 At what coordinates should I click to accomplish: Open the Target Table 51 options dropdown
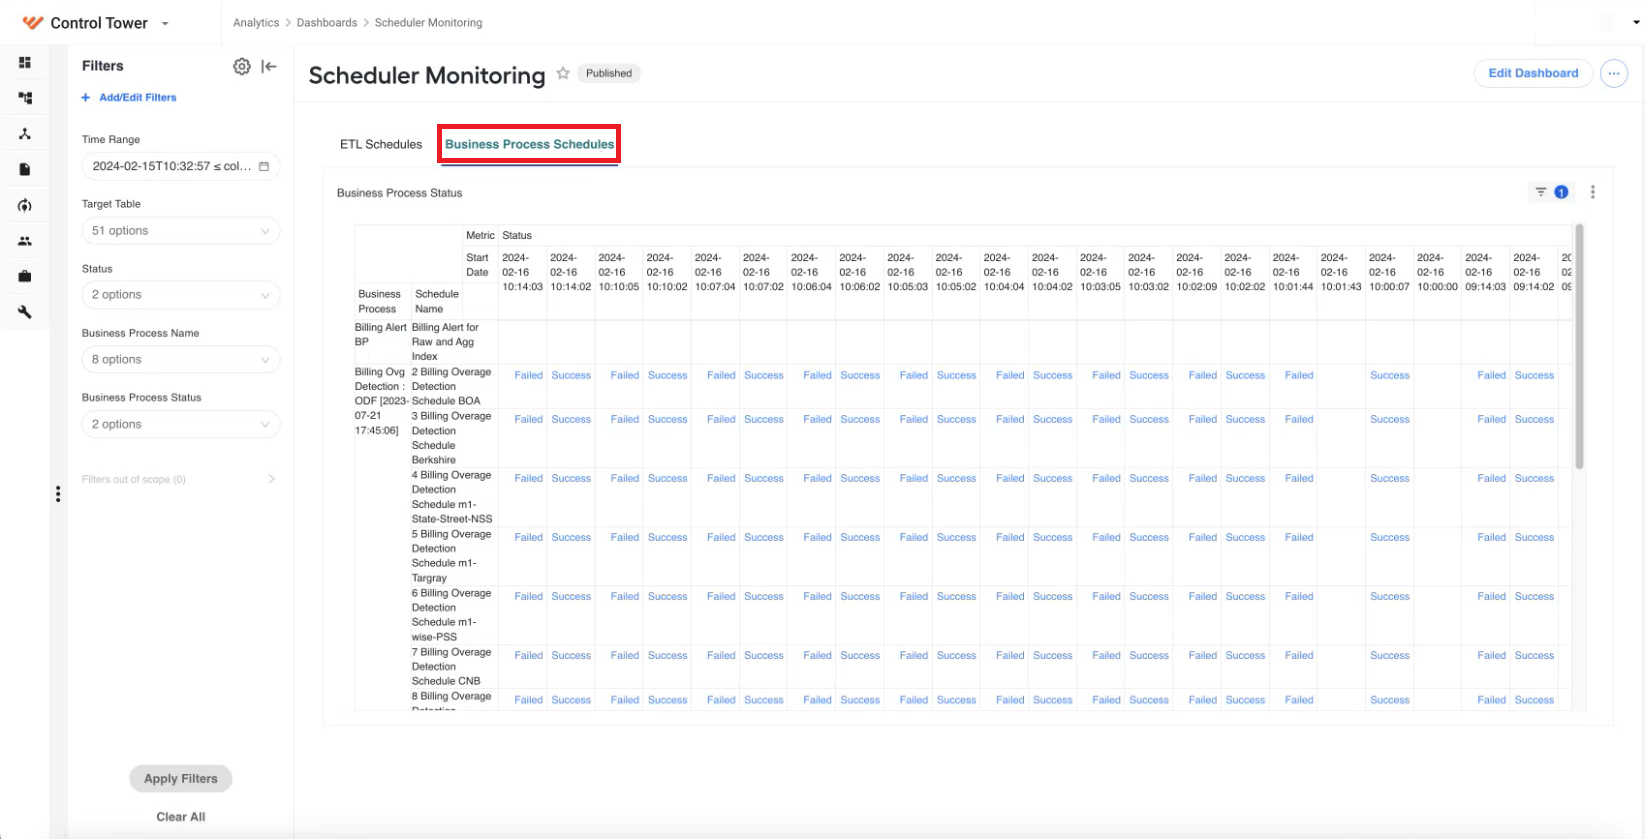coord(181,231)
